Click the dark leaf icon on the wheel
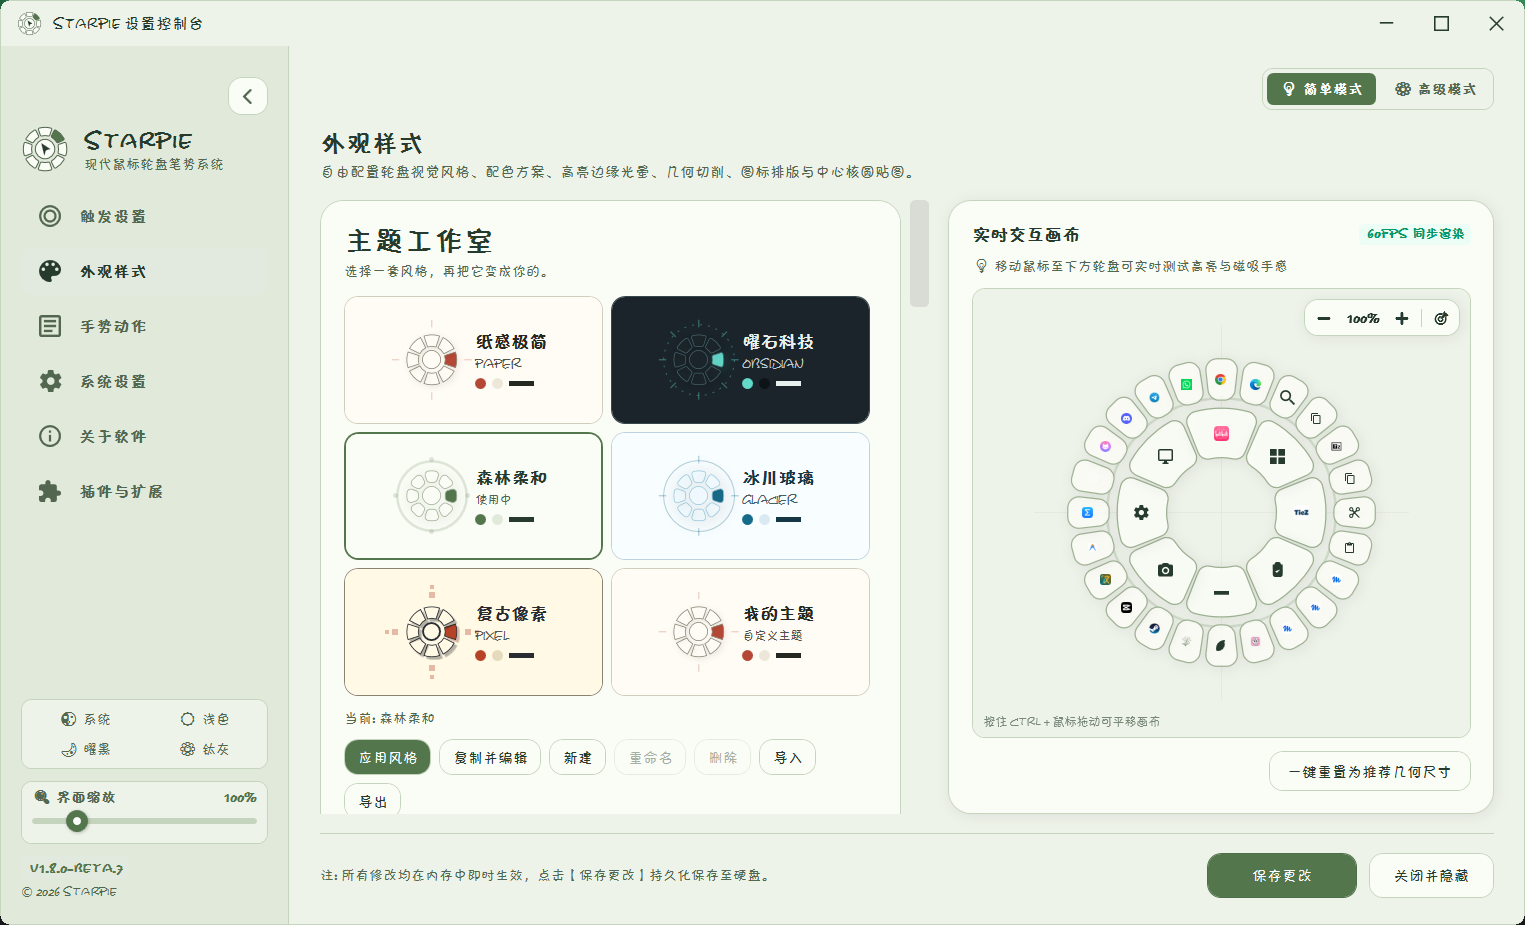This screenshot has width=1525, height=925. 1220,645
